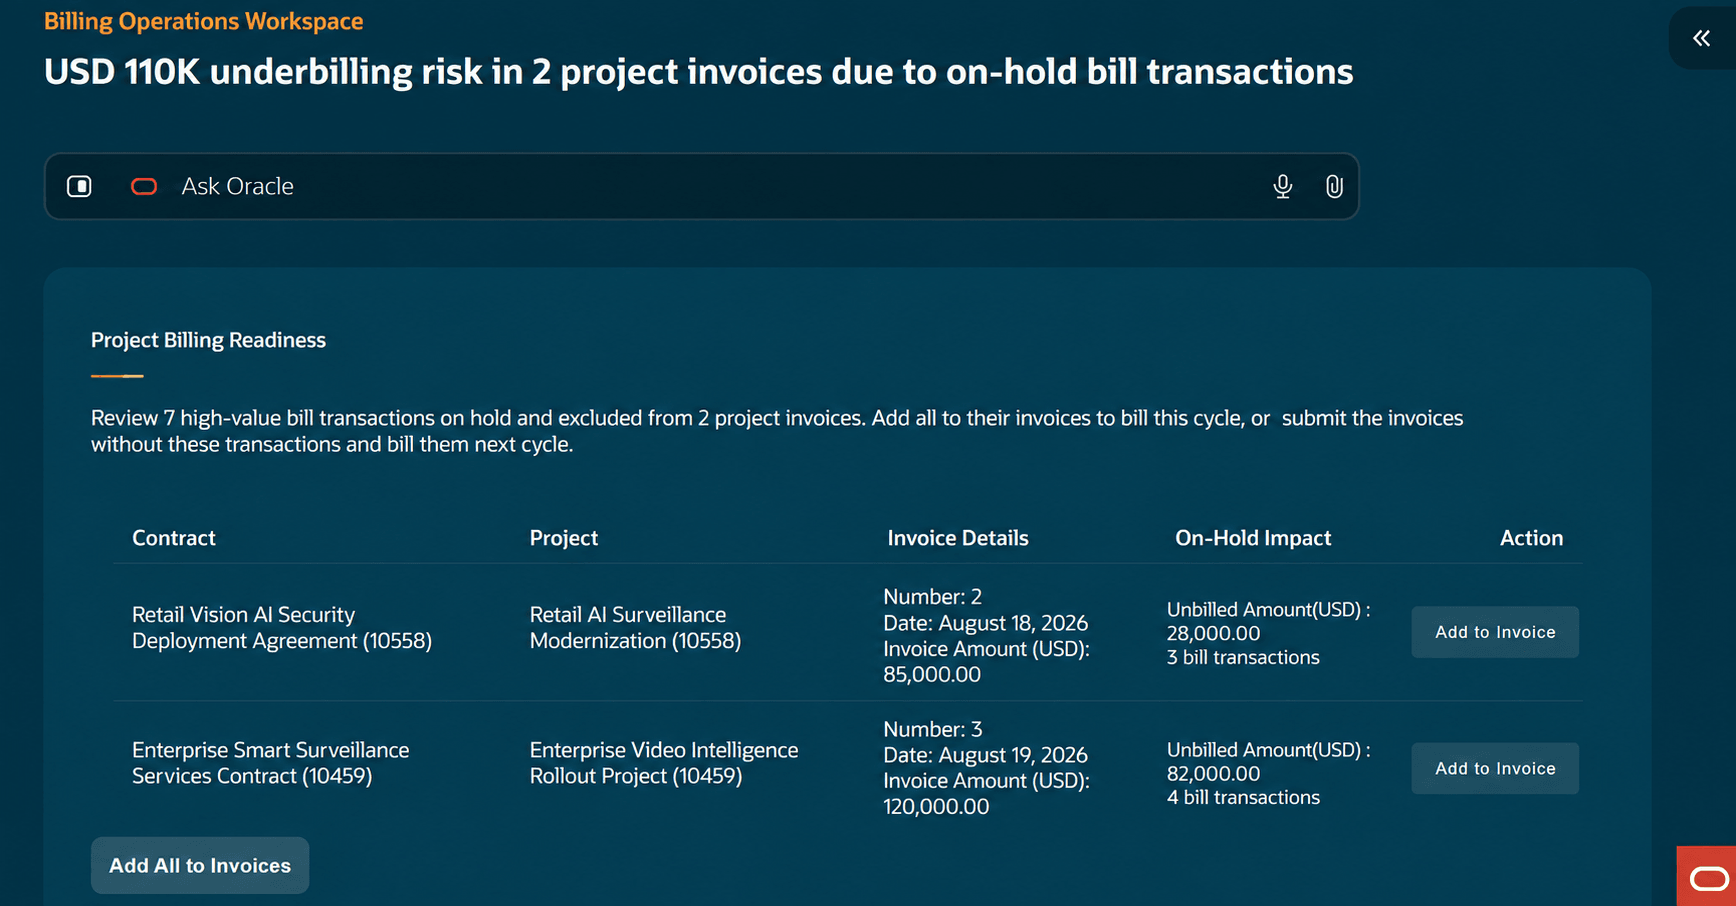Image resolution: width=1736 pixels, height=906 pixels.
Task: Click invoice Number: 3 text
Action: 932,729
